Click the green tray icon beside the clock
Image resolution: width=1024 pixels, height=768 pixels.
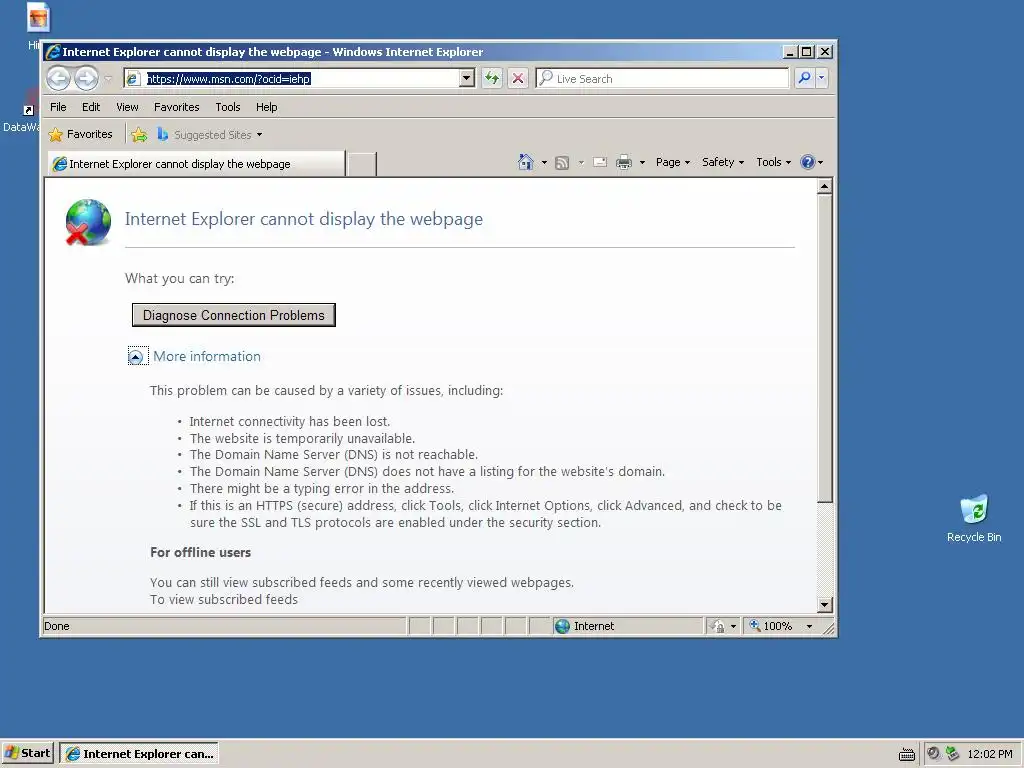click(x=953, y=753)
